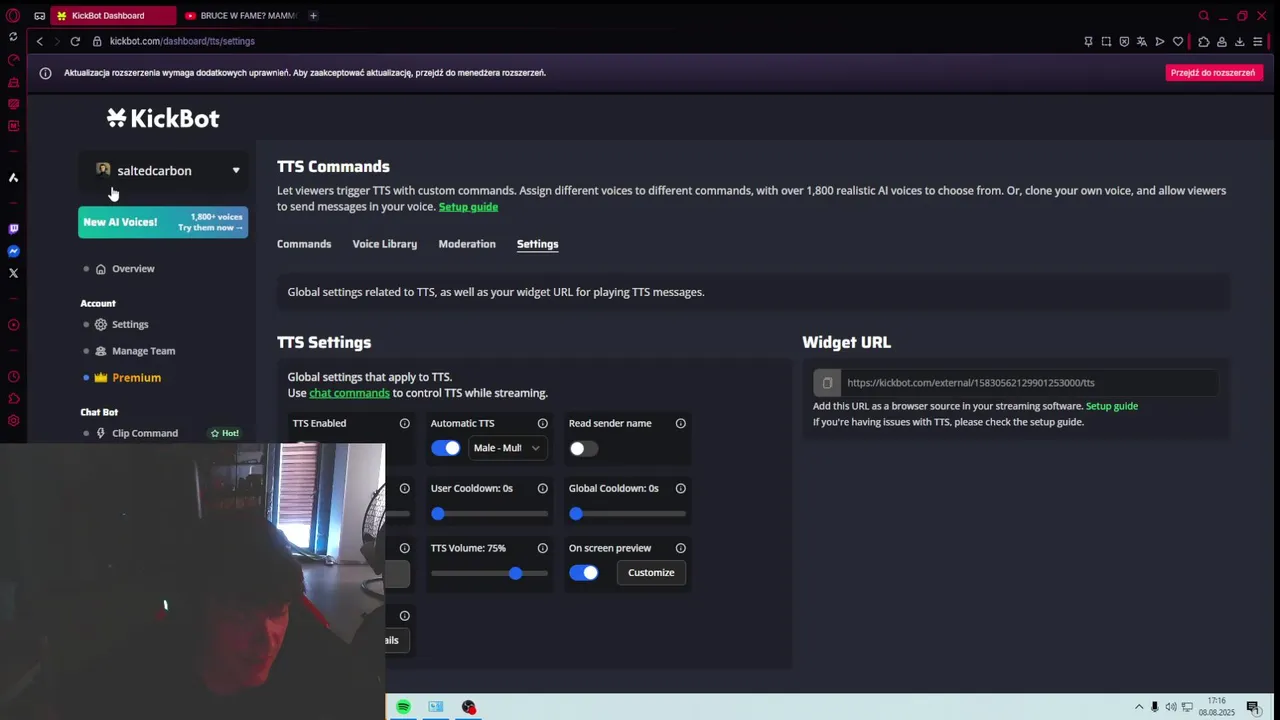This screenshot has height=720, width=1280.
Task: Click the pin icon in address bar
Action: point(1088,41)
